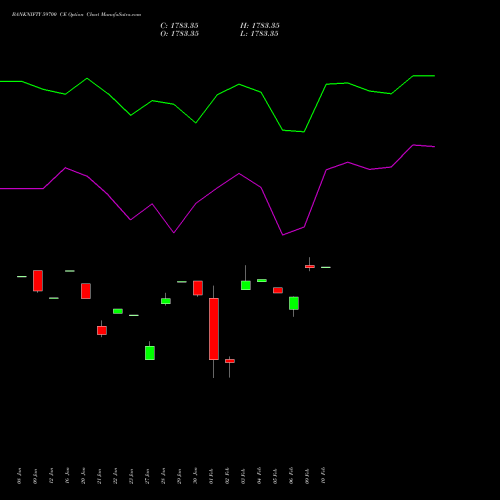Select the green candlestick for 03 Feb

[x=246, y=285]
